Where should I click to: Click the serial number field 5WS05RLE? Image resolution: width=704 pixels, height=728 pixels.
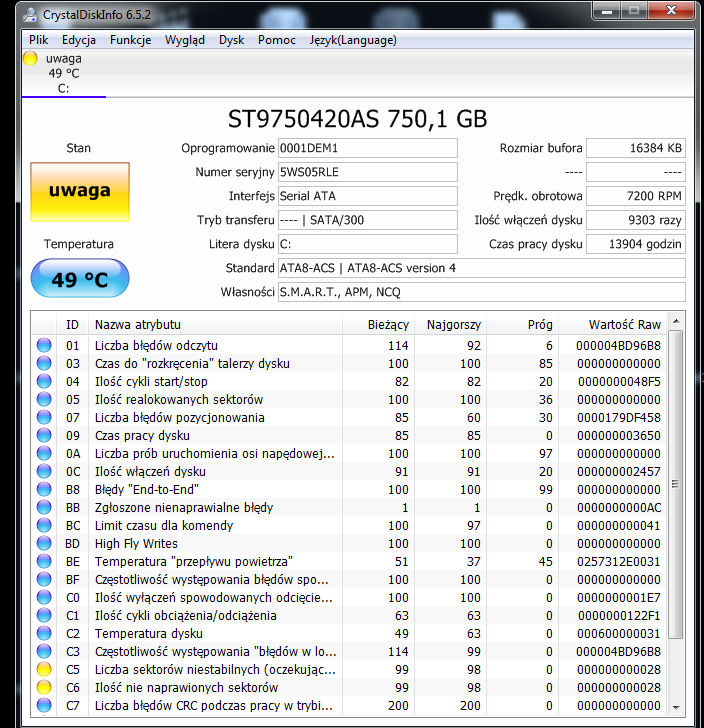(x=368, y=172)
